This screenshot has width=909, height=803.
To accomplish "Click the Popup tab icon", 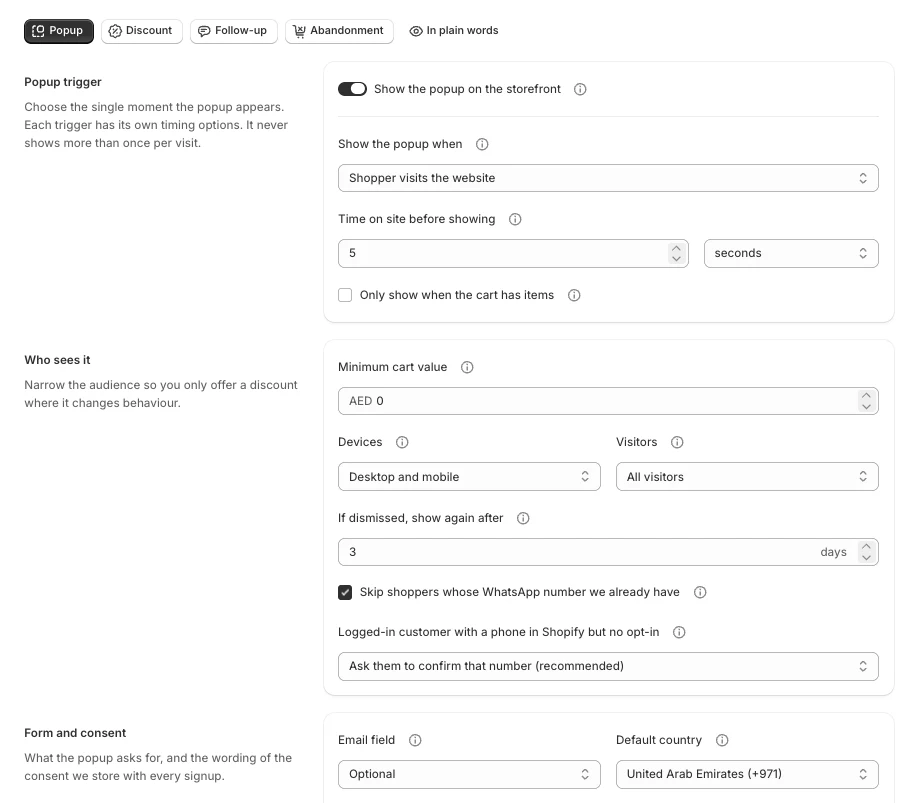I will tap(38, 31).
